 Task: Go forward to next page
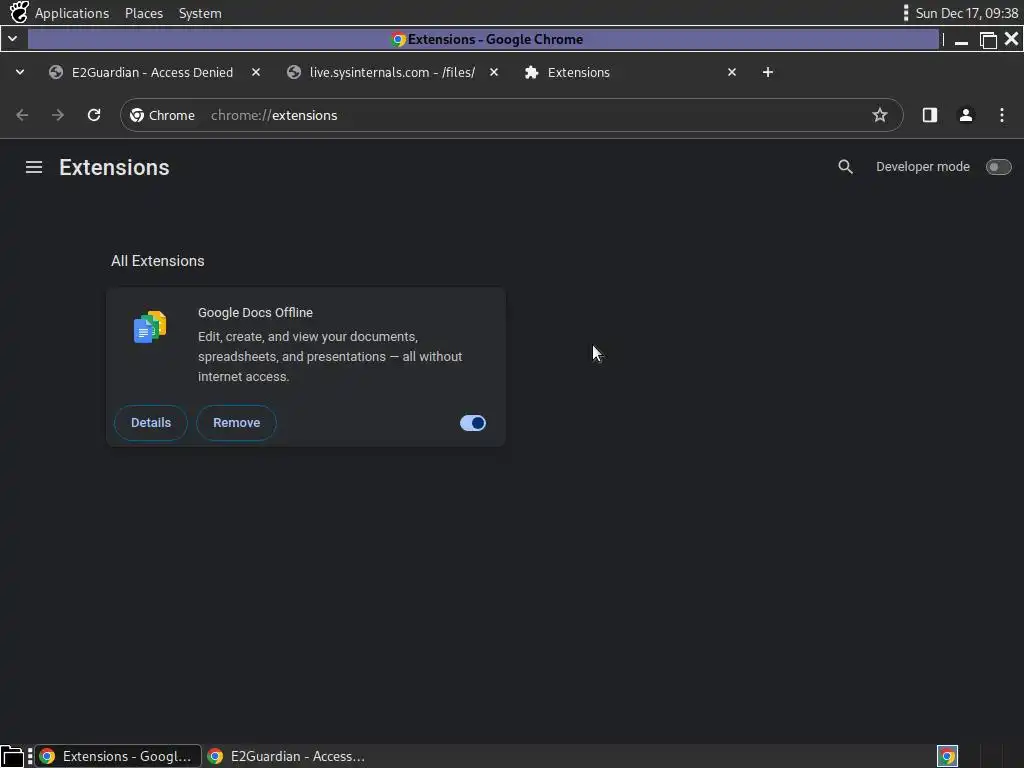tap(58, 115)
